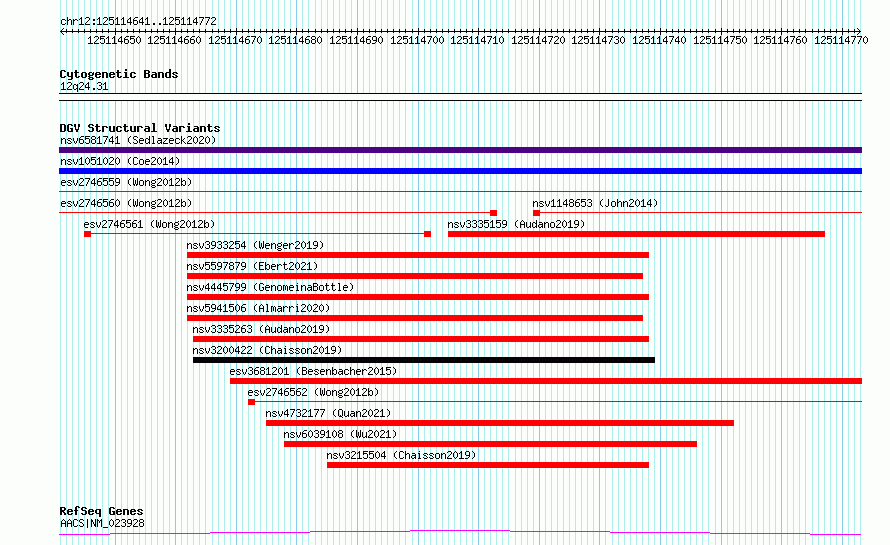Click ruler position 125114650
890x545 pixels.
tap(114, 40)
